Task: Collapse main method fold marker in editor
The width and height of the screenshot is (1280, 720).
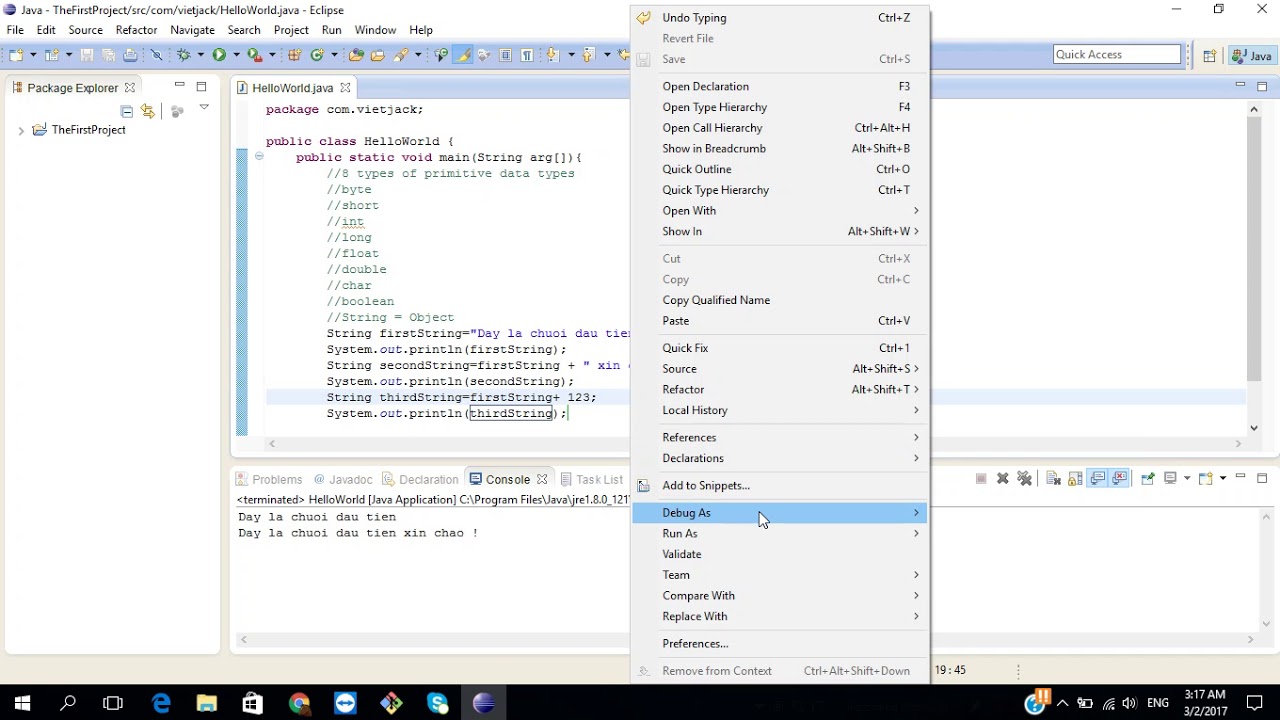Action: (259, 157)
